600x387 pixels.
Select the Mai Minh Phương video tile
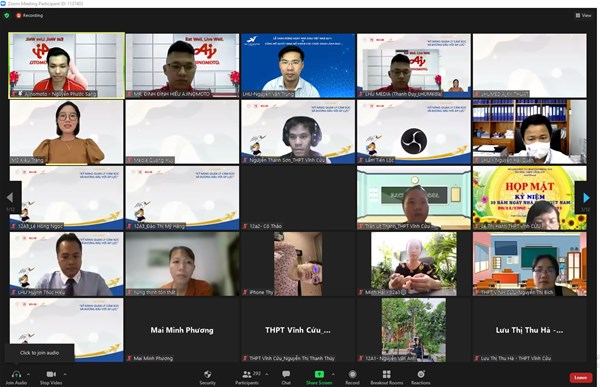pos(182,330)
